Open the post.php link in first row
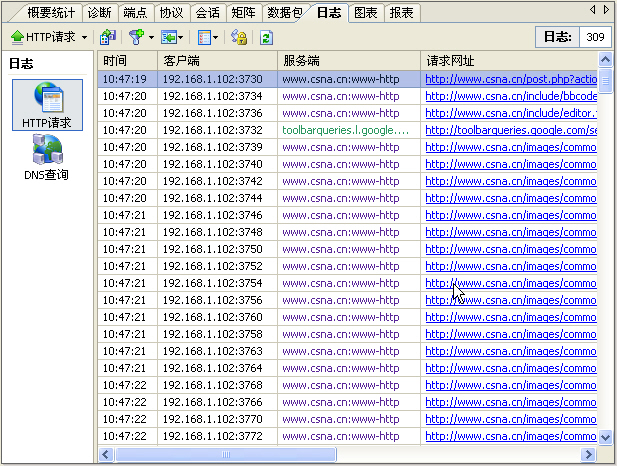The width and height of the screenshot is (617, 466). 510,78
